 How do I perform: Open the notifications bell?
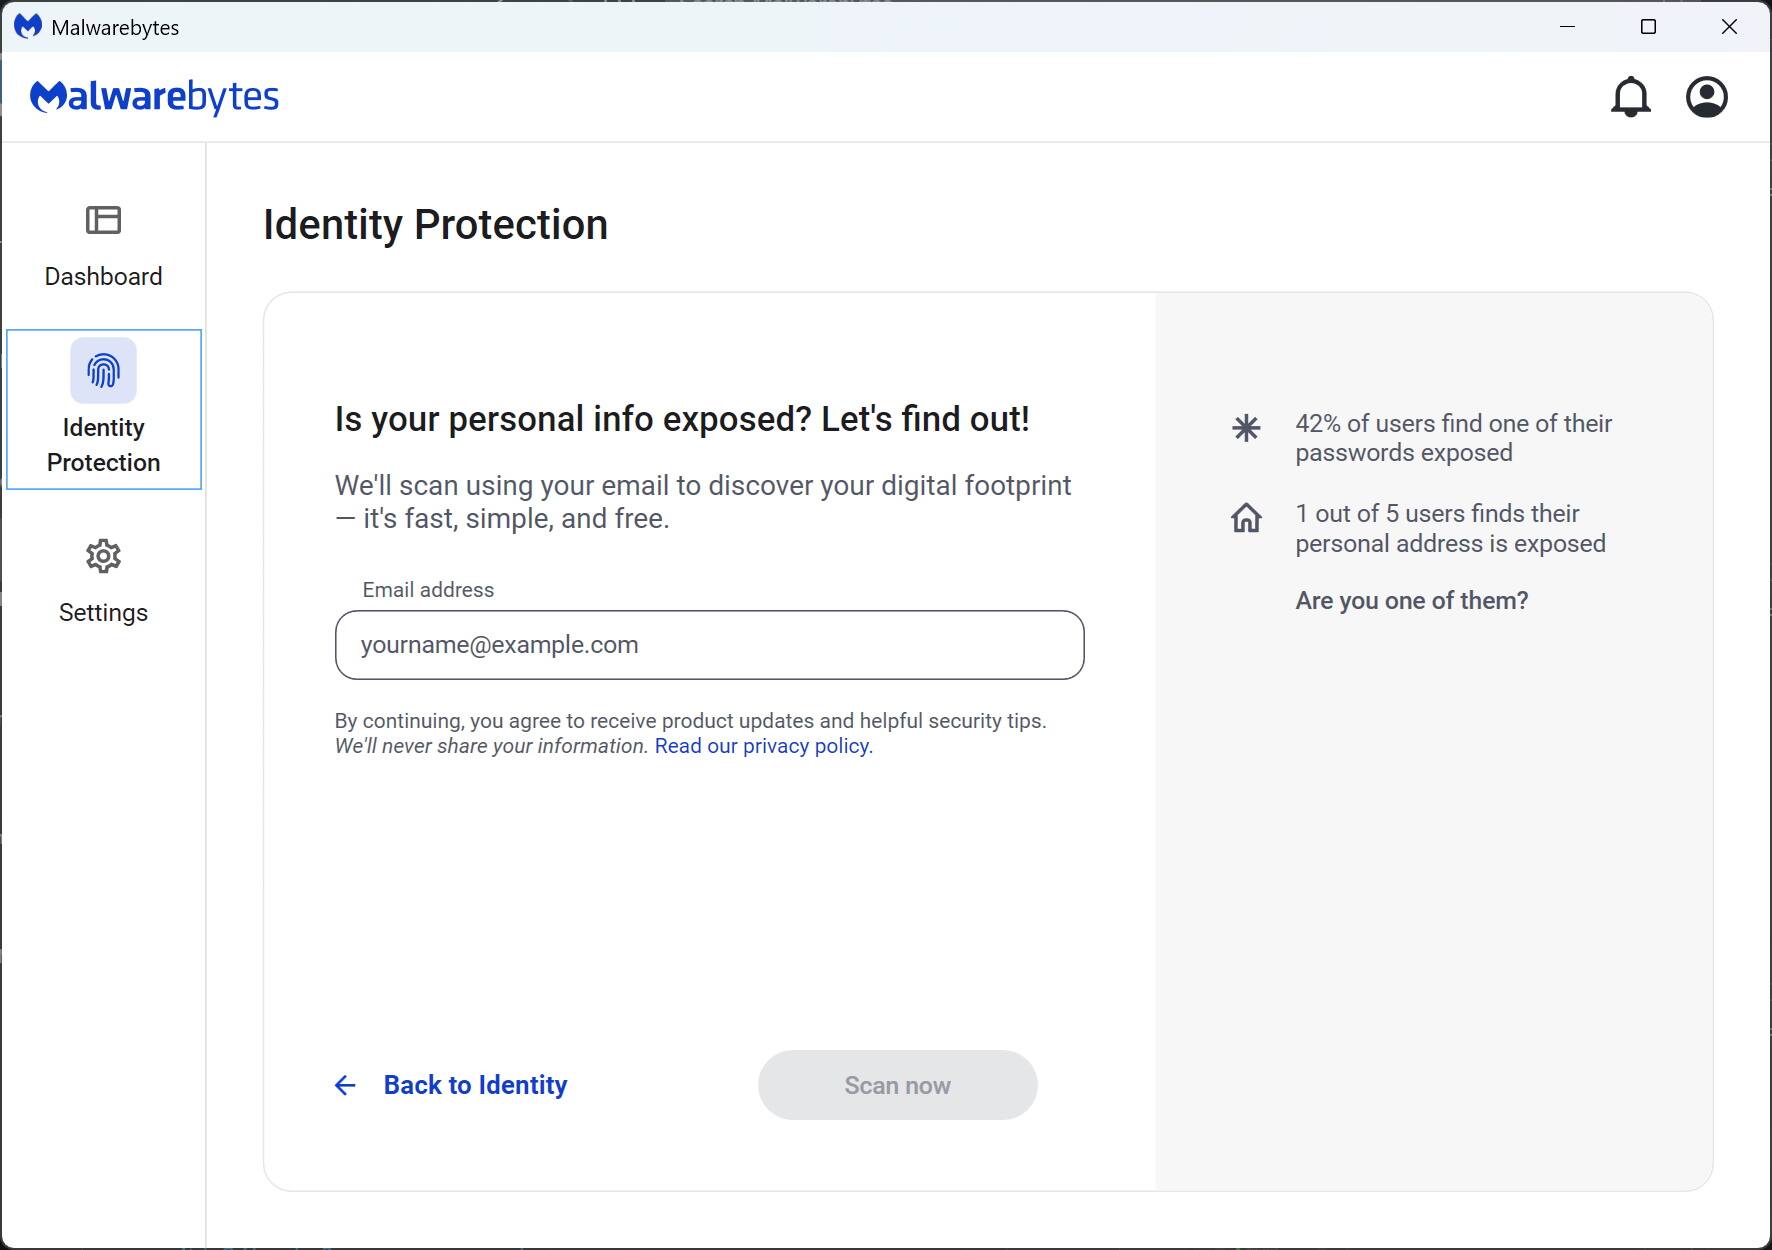pos(1630,97)
